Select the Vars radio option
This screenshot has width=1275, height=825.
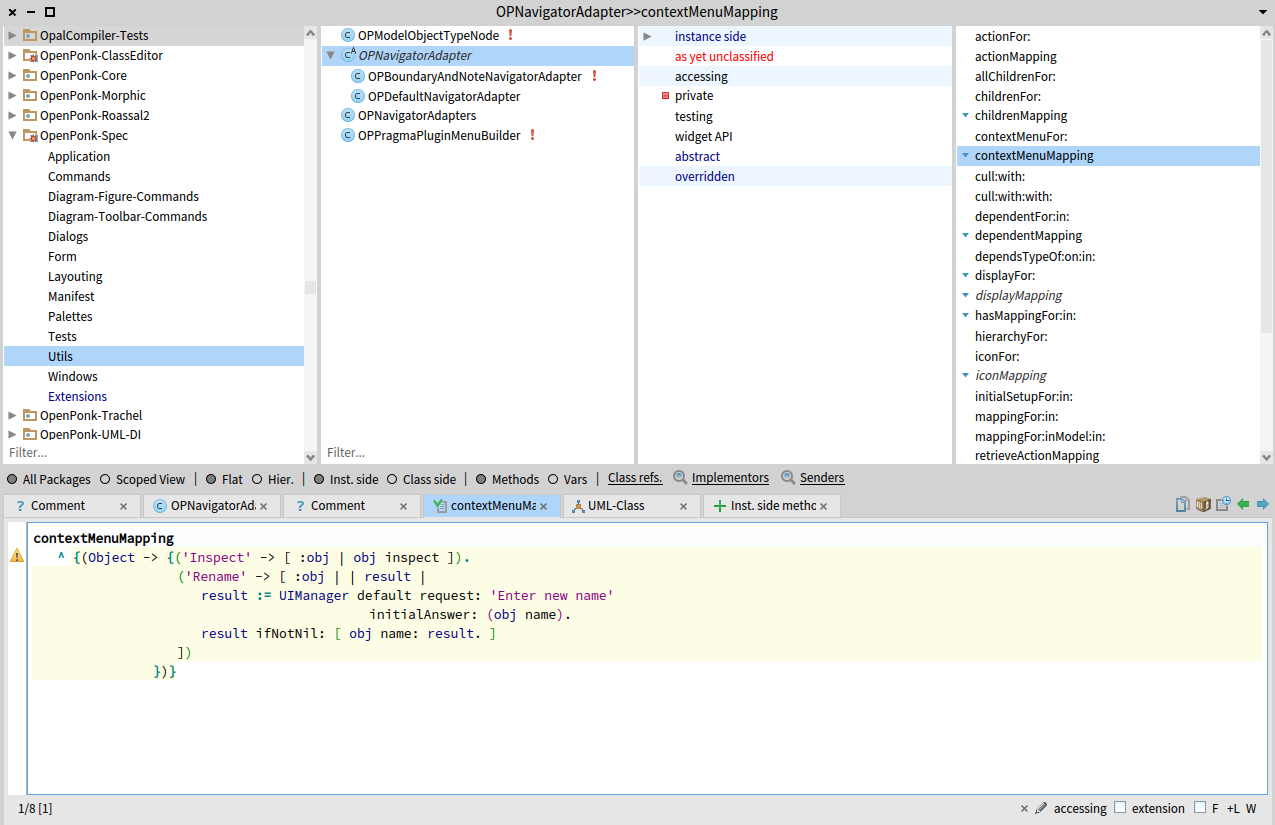coord(552,479)
